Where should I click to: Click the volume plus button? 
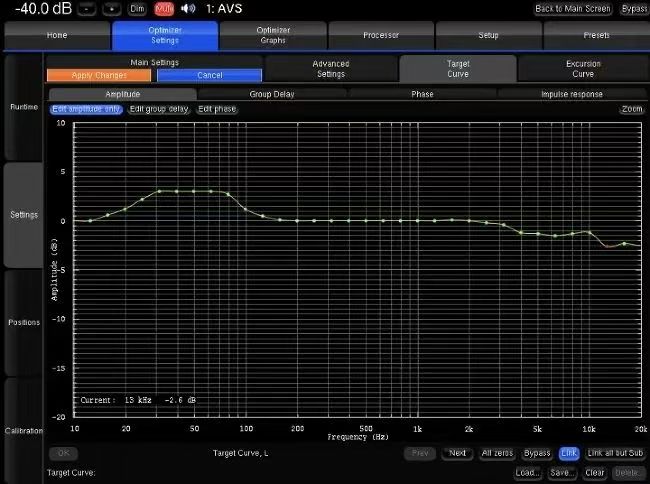pos(110,9)
